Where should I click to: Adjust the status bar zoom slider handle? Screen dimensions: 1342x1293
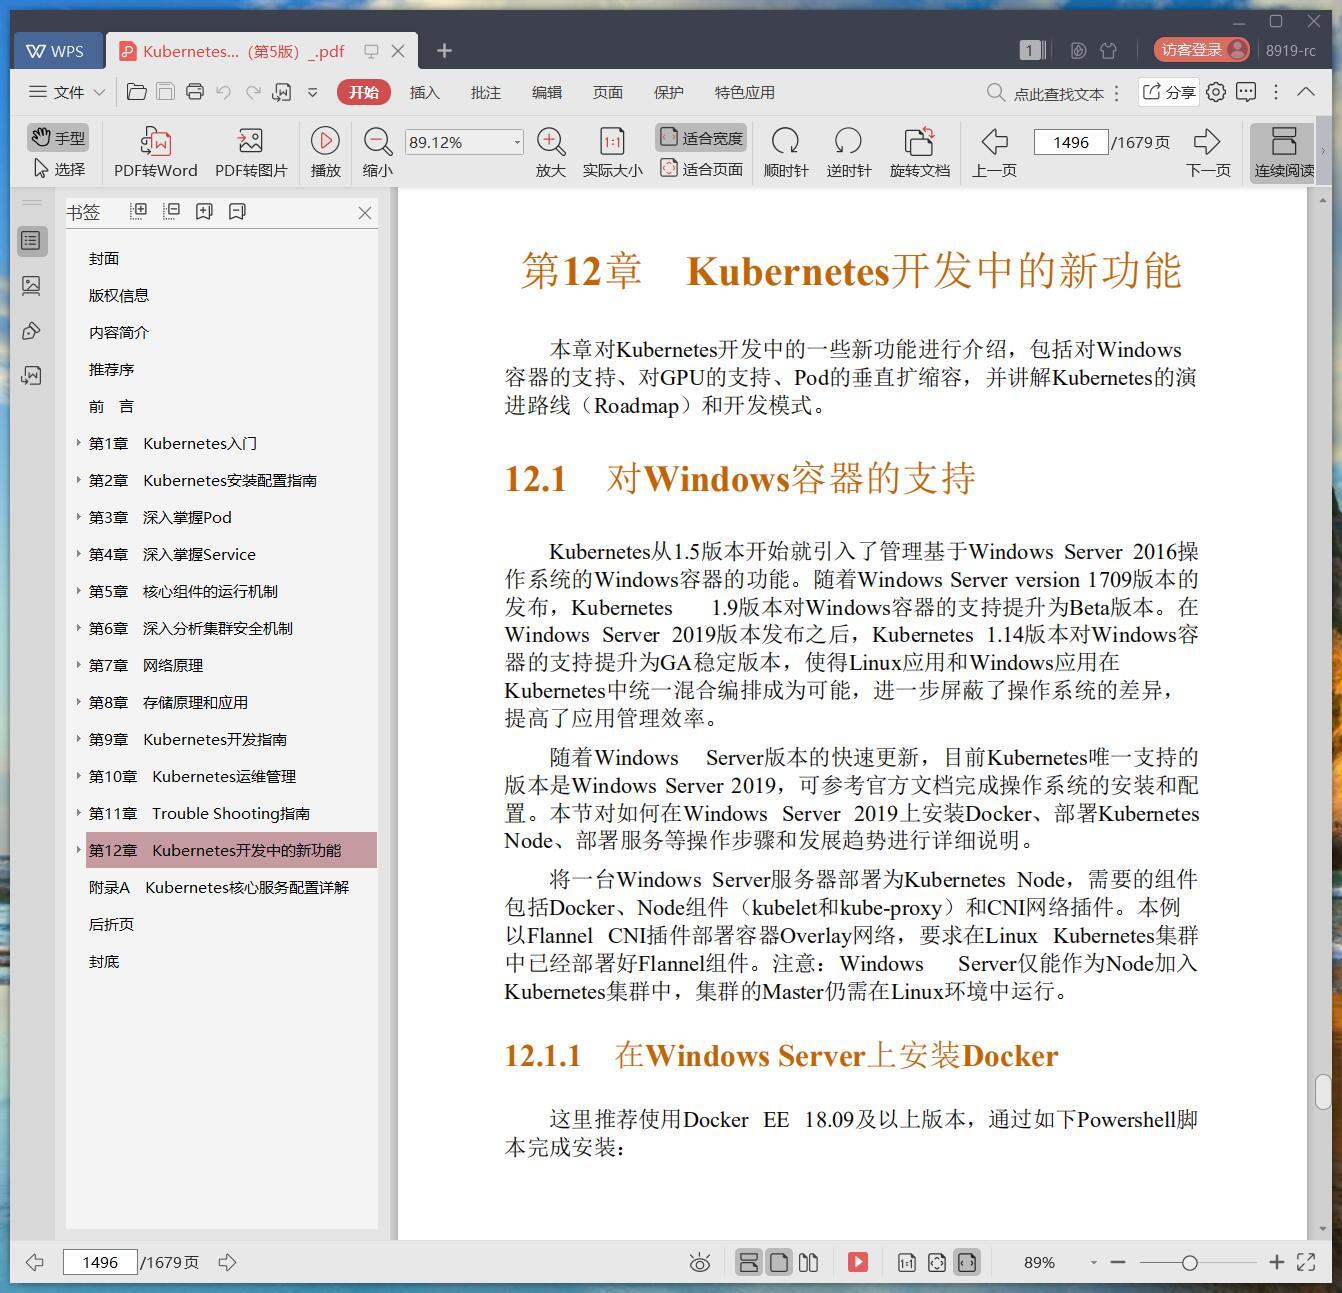coord(1189,1263)
